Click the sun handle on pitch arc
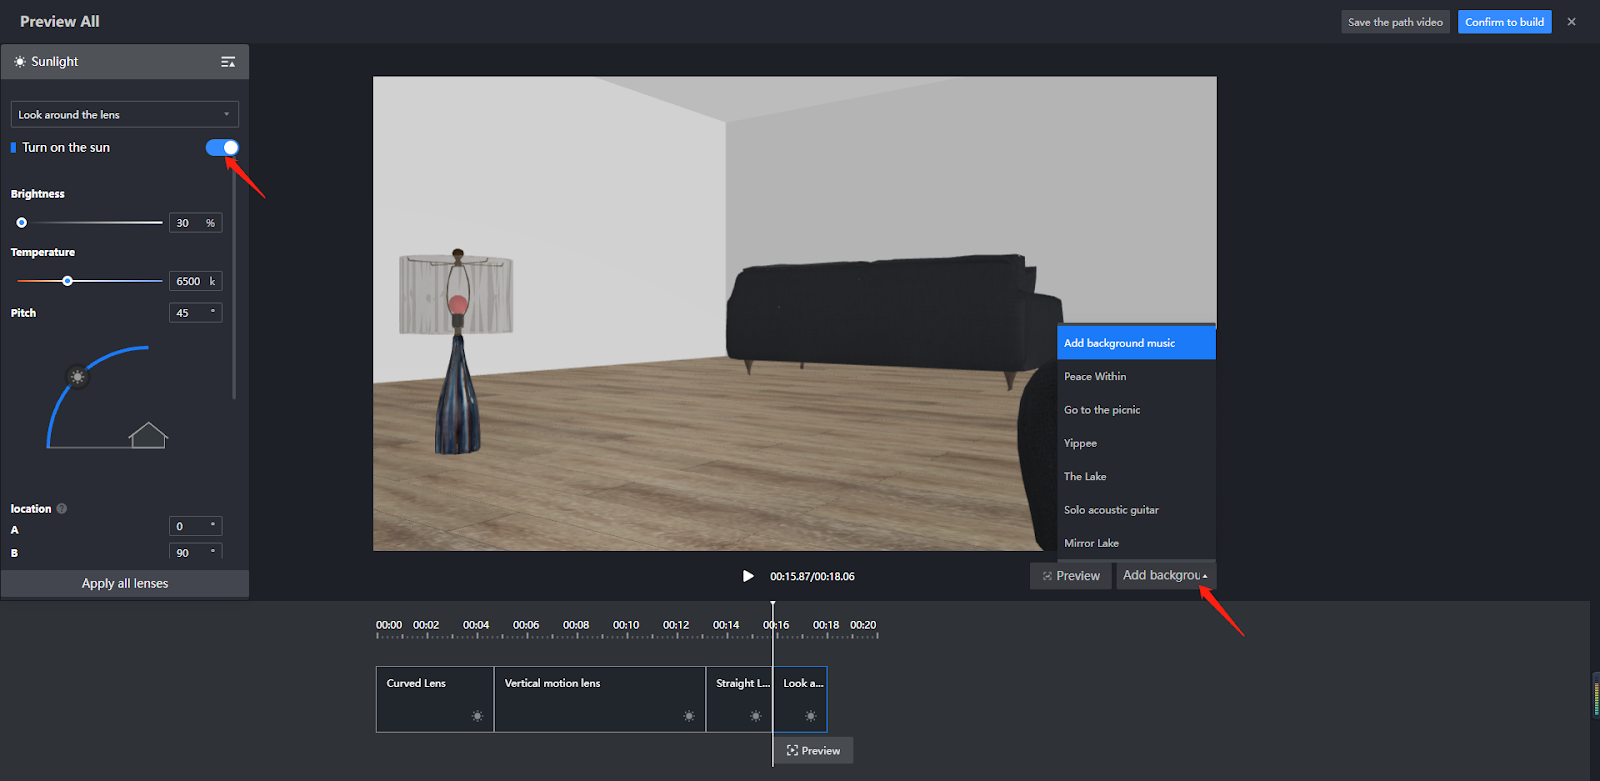The width and height of the screenshot is (1600, 781). 77,377
